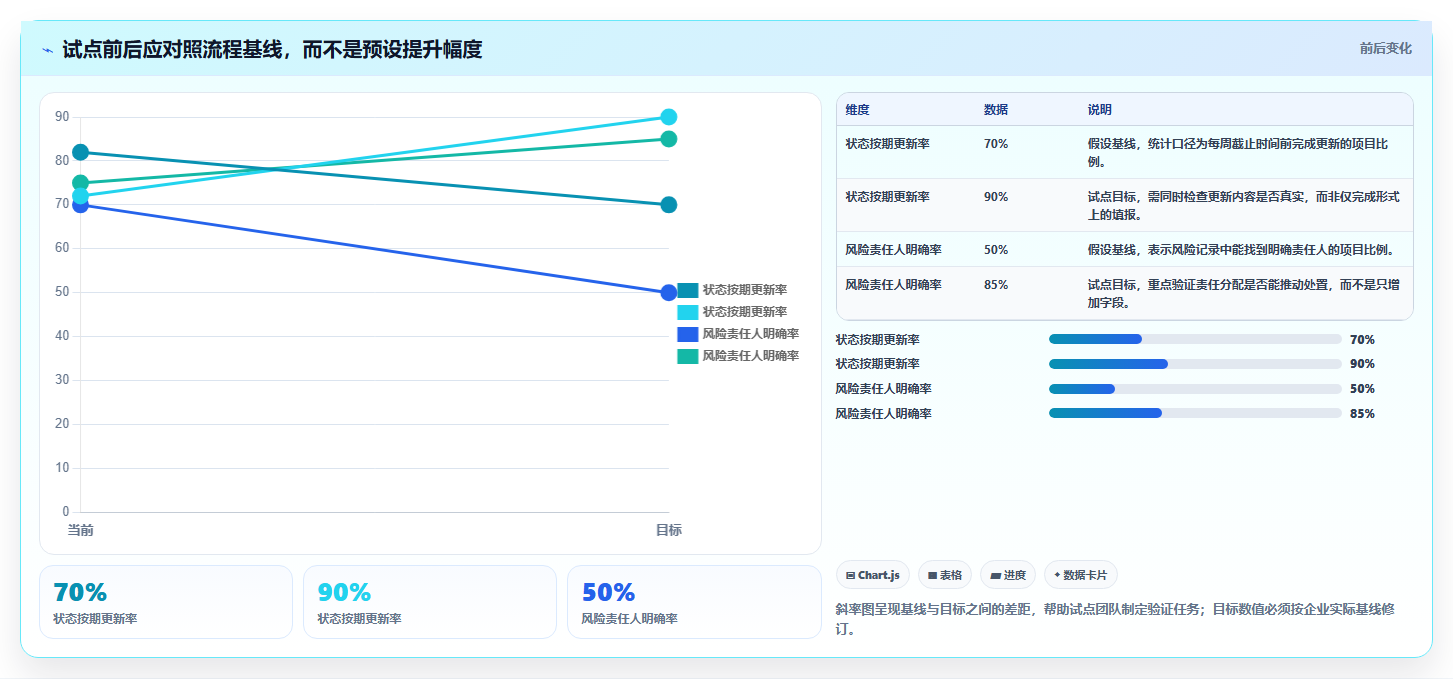Click the Chart.js chip
Image resolution: width=1453 pixels, height=679 pixels.
tap(873, 575)
